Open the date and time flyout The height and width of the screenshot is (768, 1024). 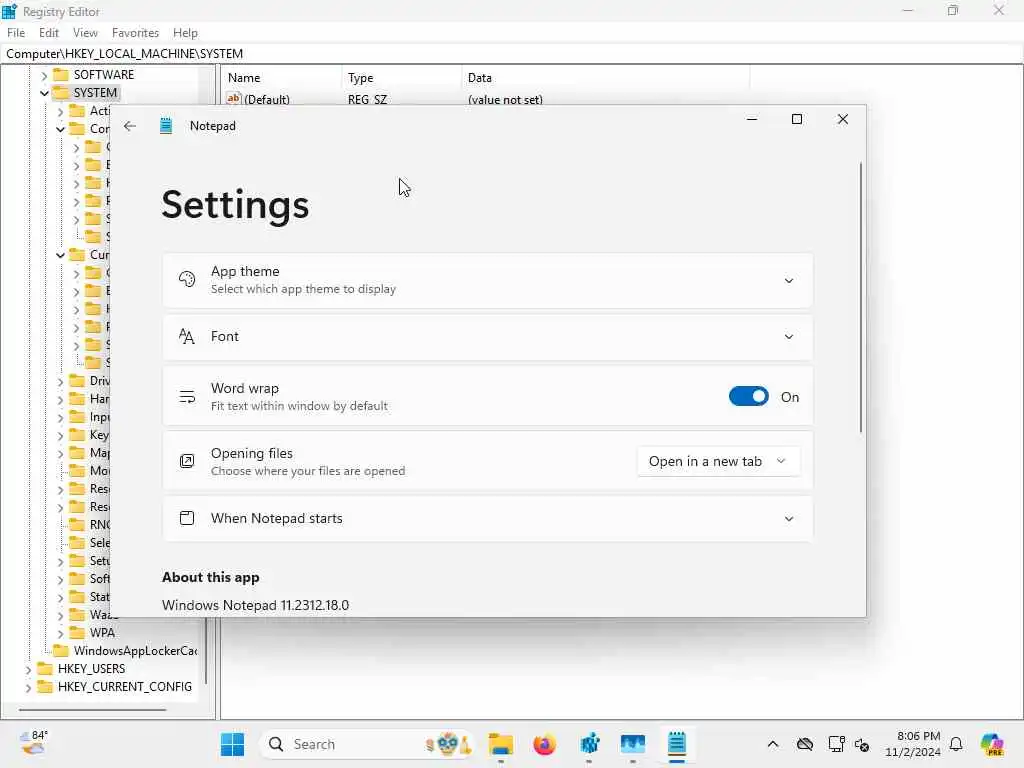(913, 744)
